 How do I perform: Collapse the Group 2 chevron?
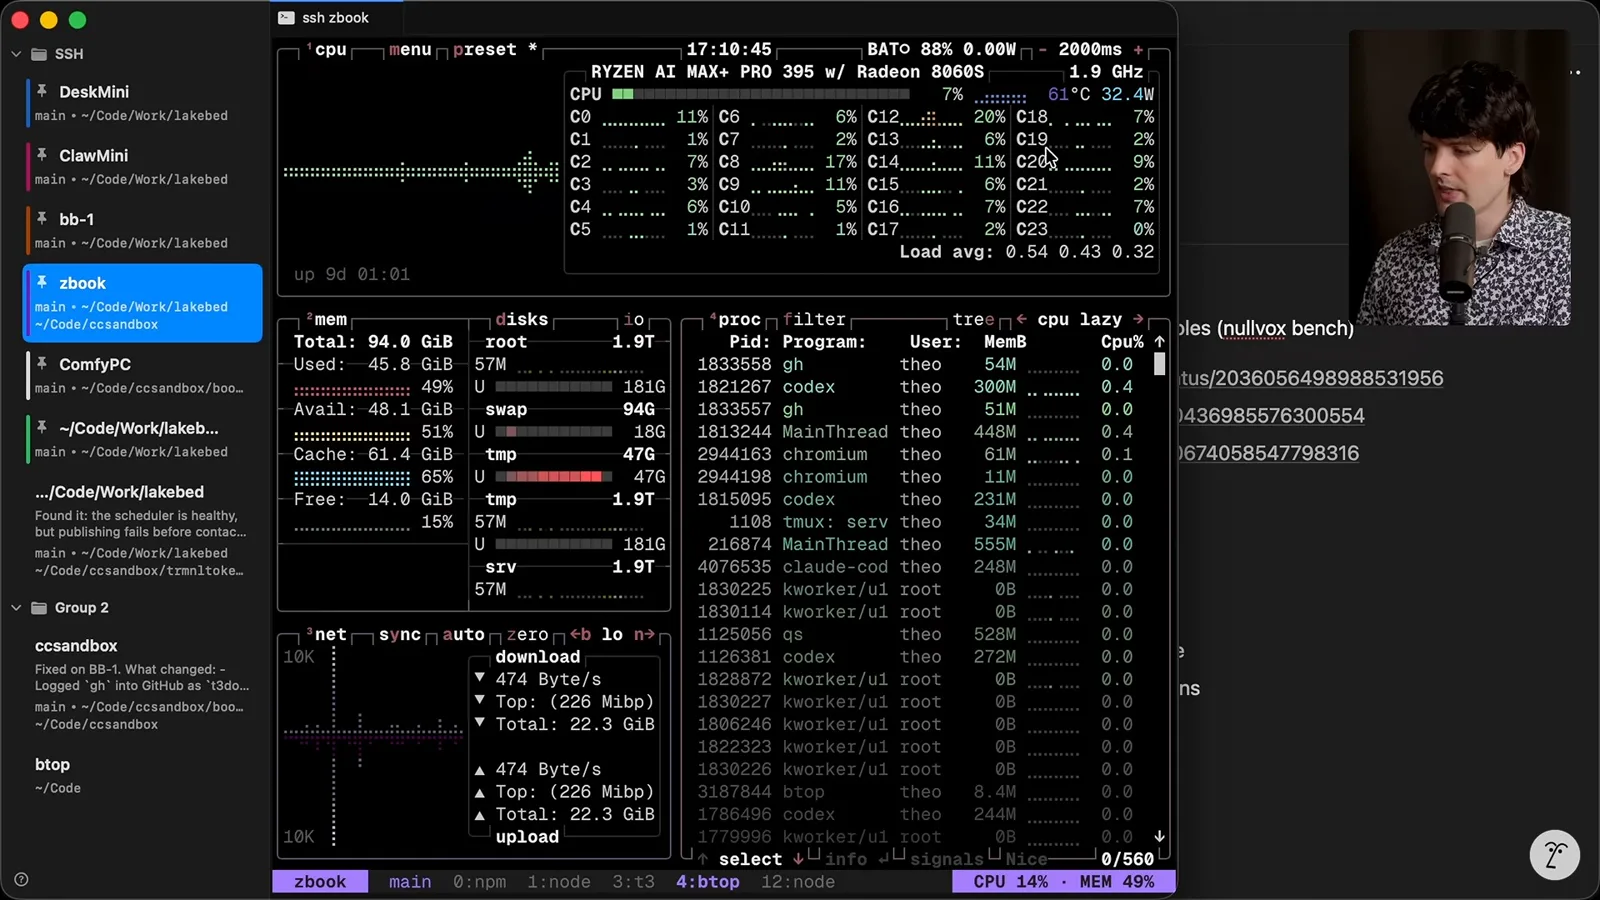point(16,608)
